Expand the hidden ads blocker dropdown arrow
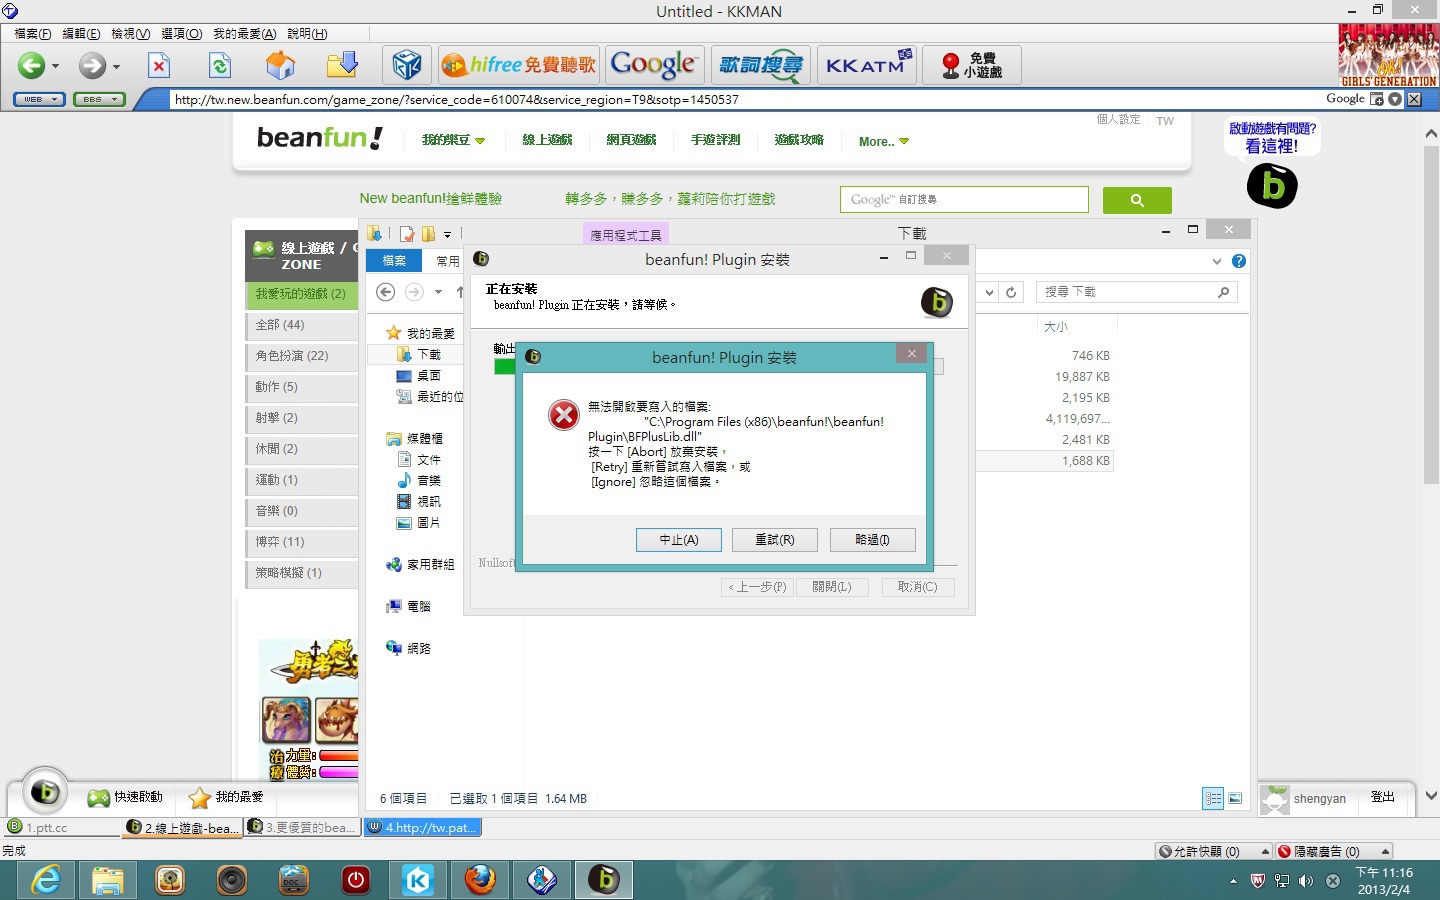1440x900 pixels. point(1385,851)
